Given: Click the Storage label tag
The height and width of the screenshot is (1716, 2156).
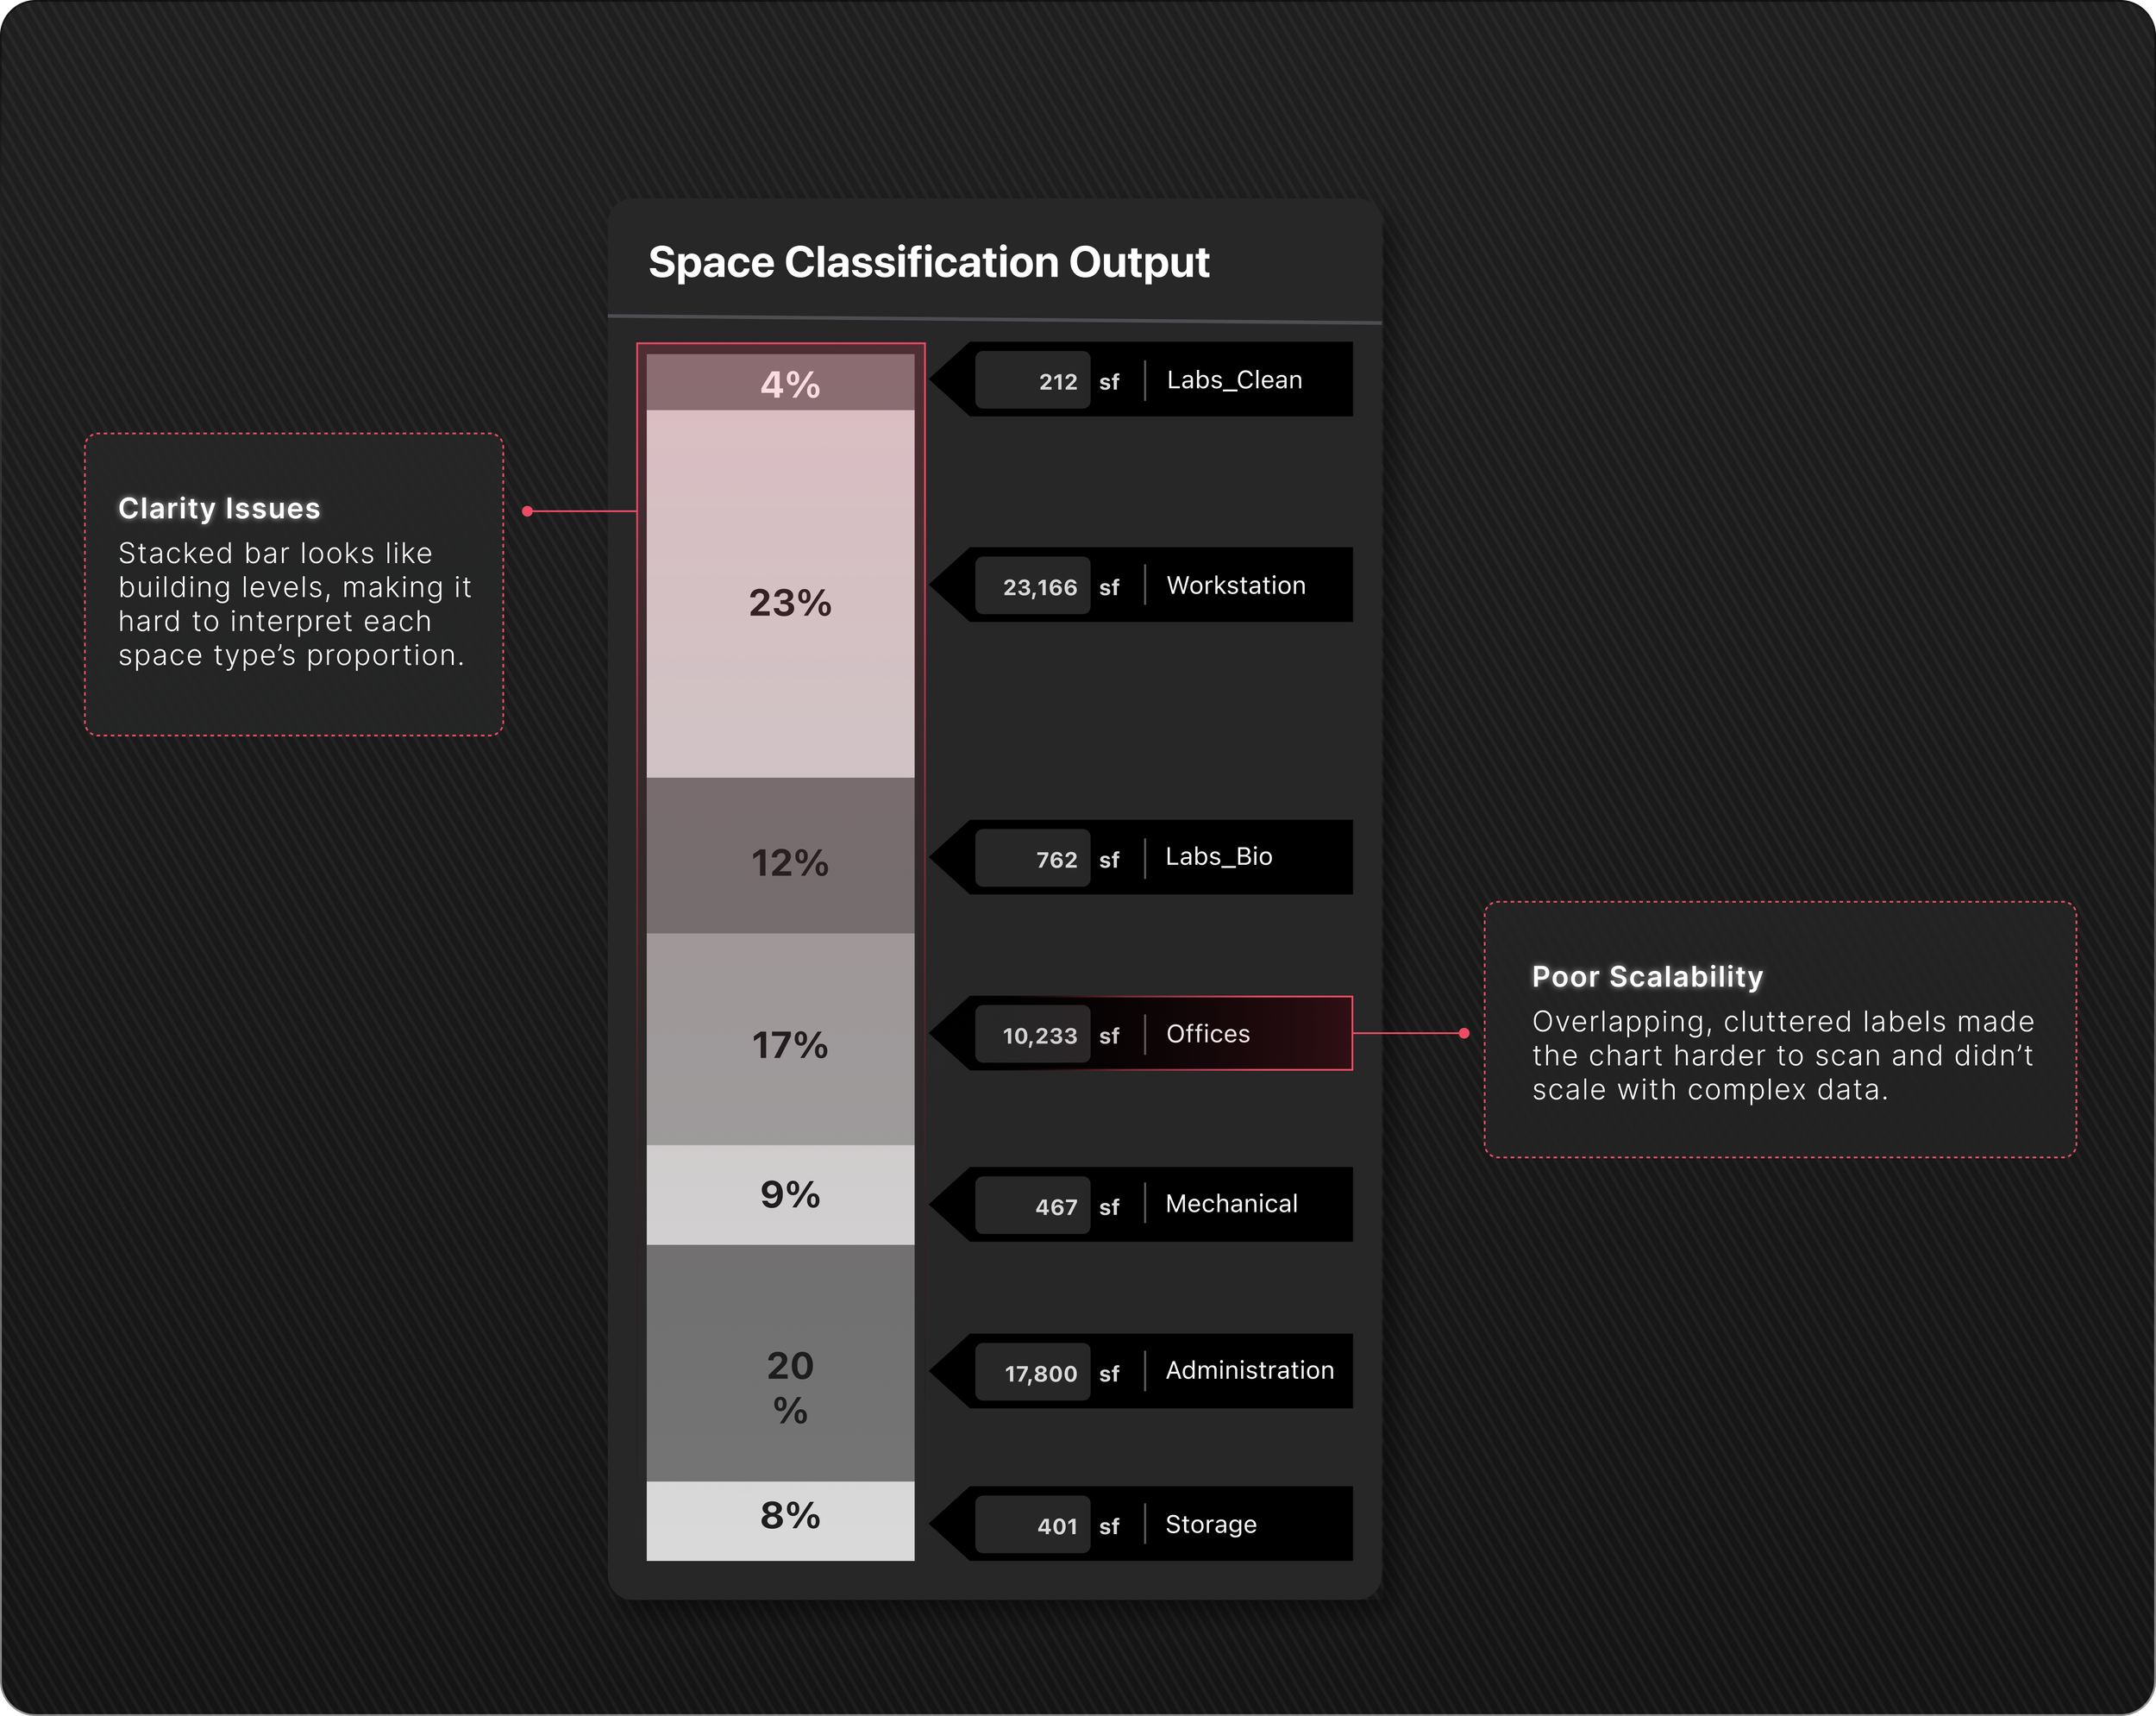Looking at the screenshot, I should point(1210,1524).
